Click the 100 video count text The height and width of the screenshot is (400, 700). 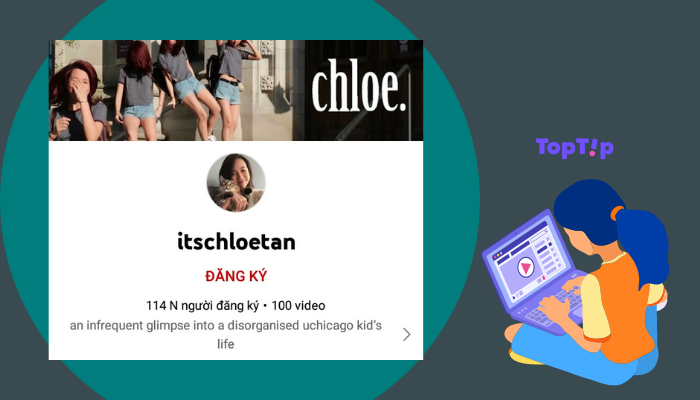298,306
